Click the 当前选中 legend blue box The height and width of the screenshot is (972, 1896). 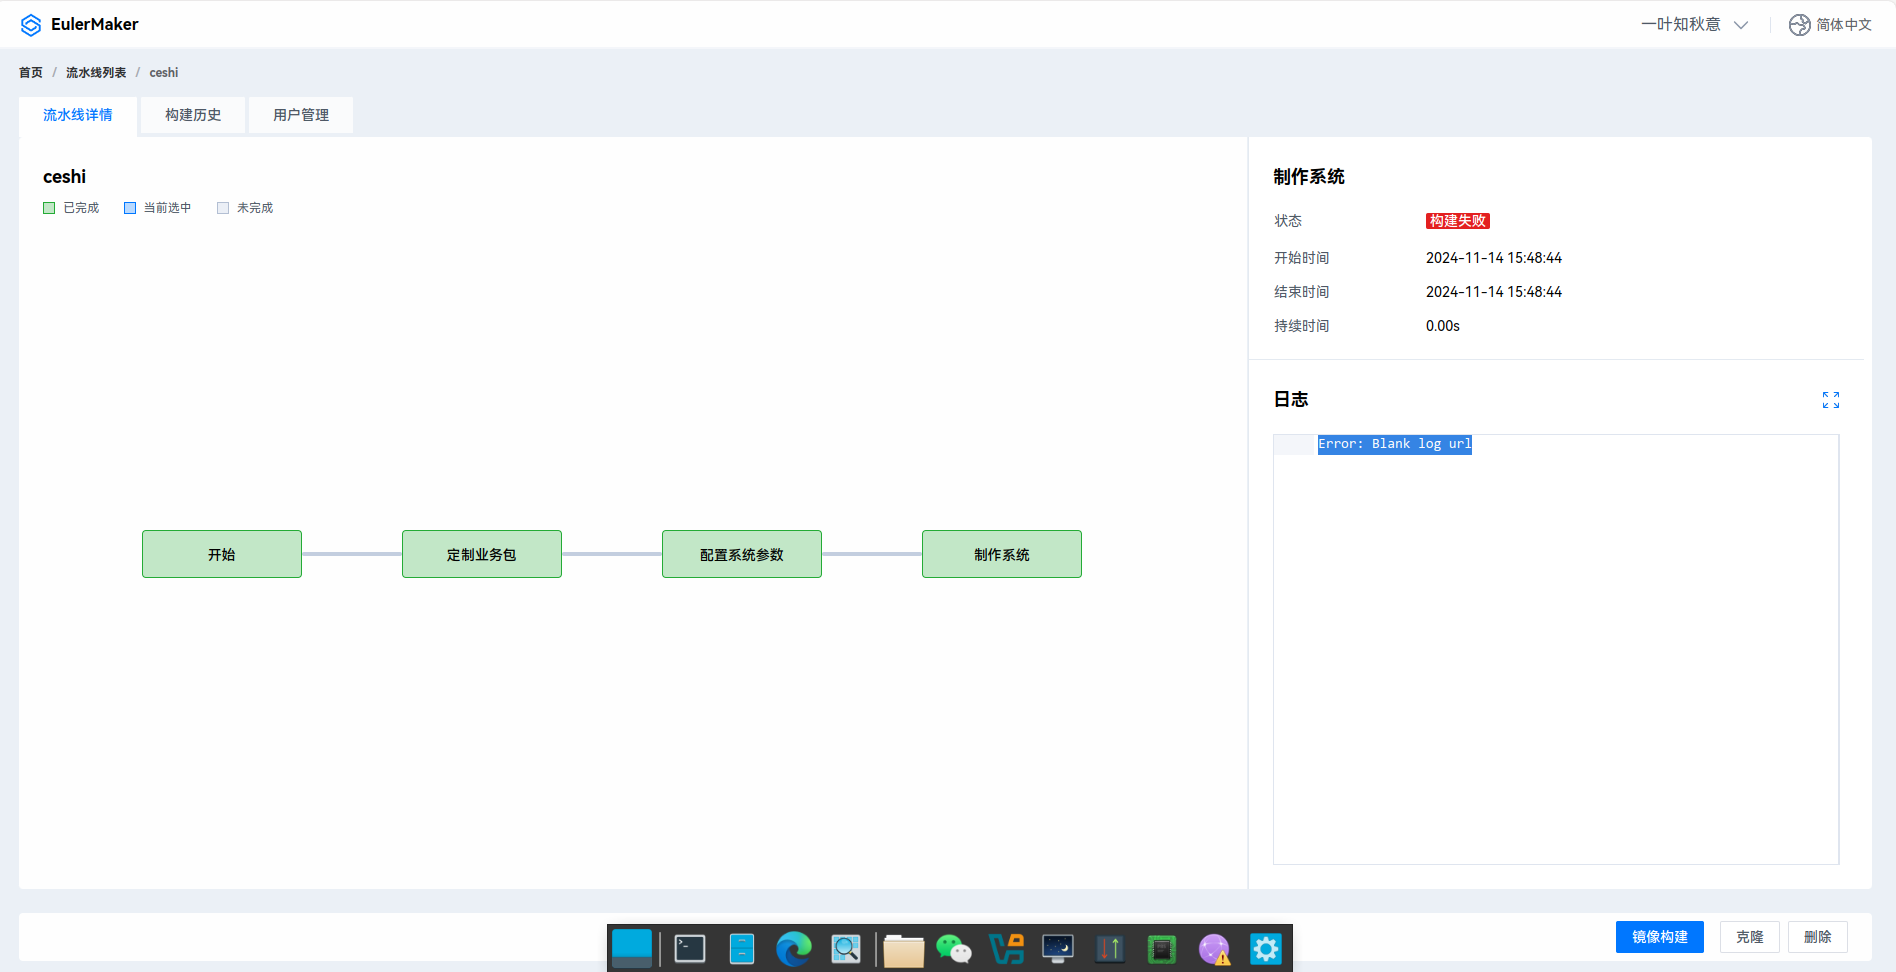pyautogui.click(x=130, y=208)
